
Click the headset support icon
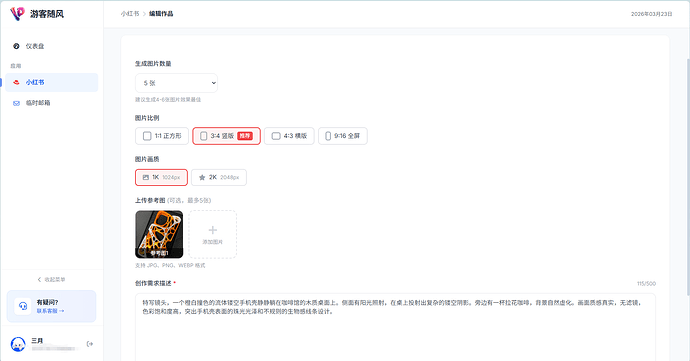pyautogui.click(x=22, y=306)
